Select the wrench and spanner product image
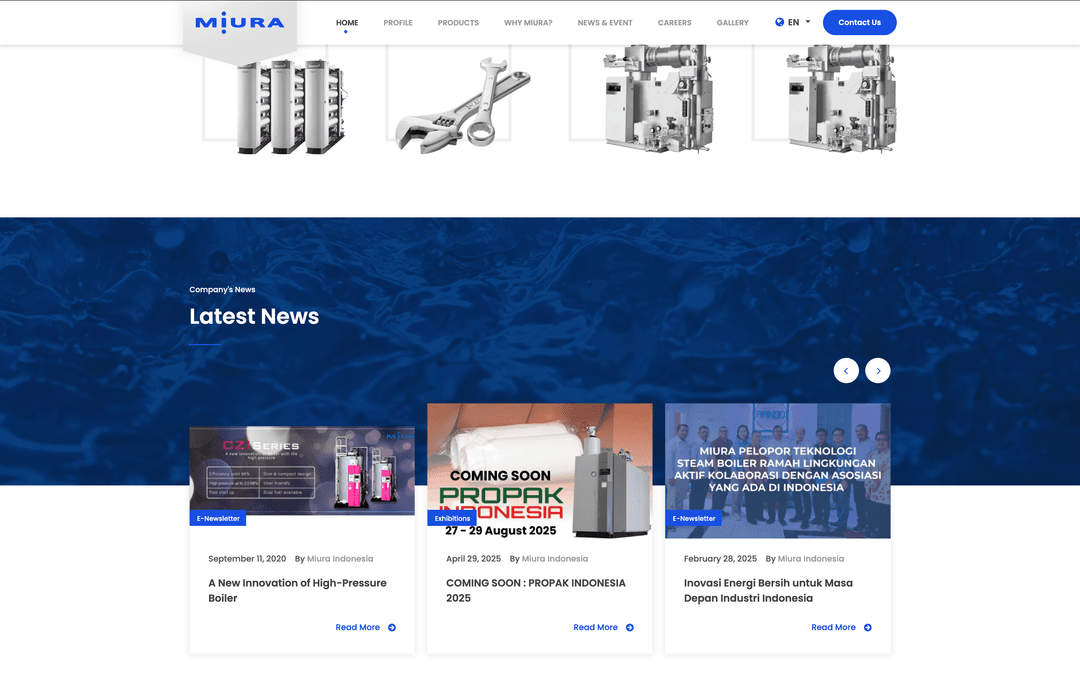This screenshot has width=1080, height=676. pyautogui.click(x=461, y=102)
